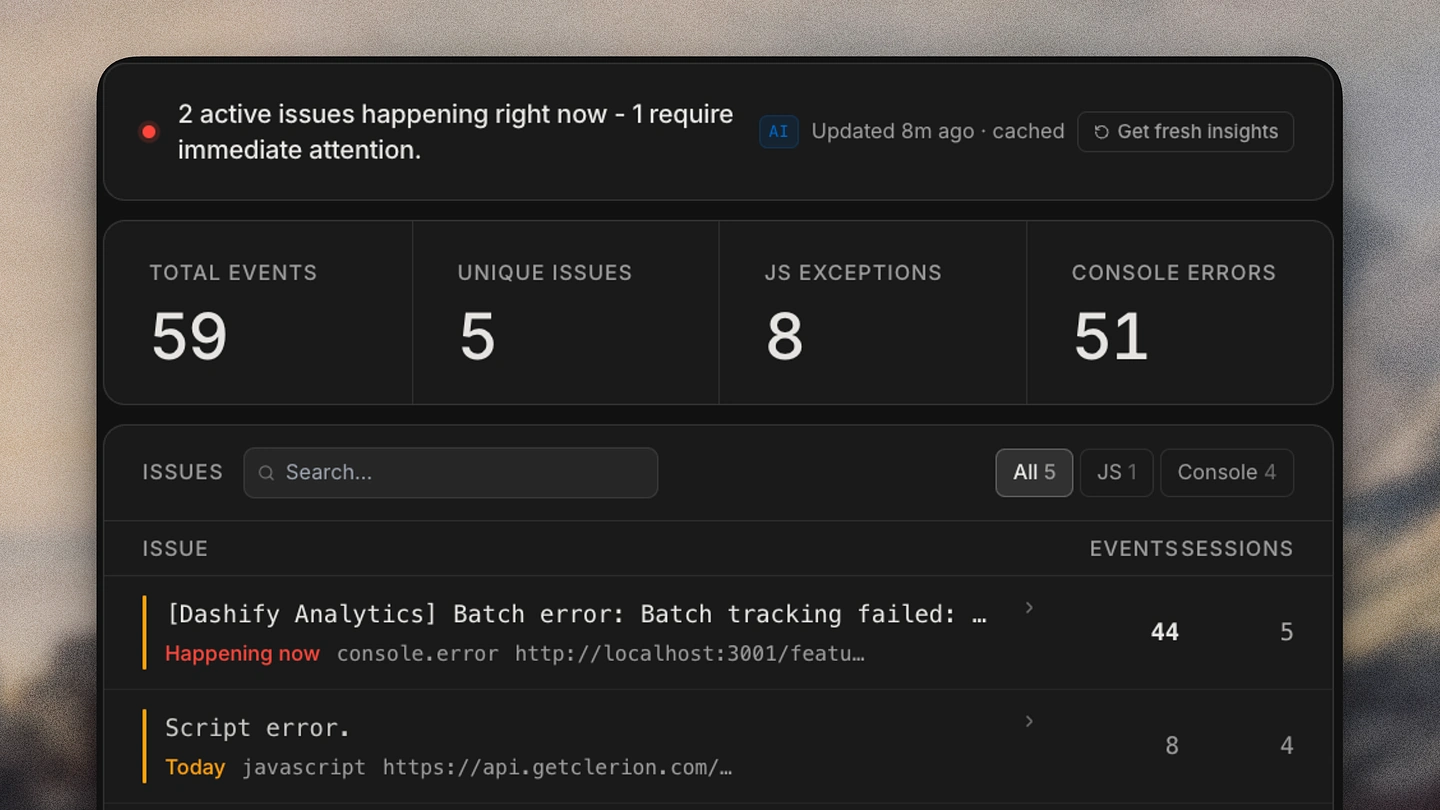Click the EVENTS column header
This screenshot has width=1440, height=810.
(1134, 549)
